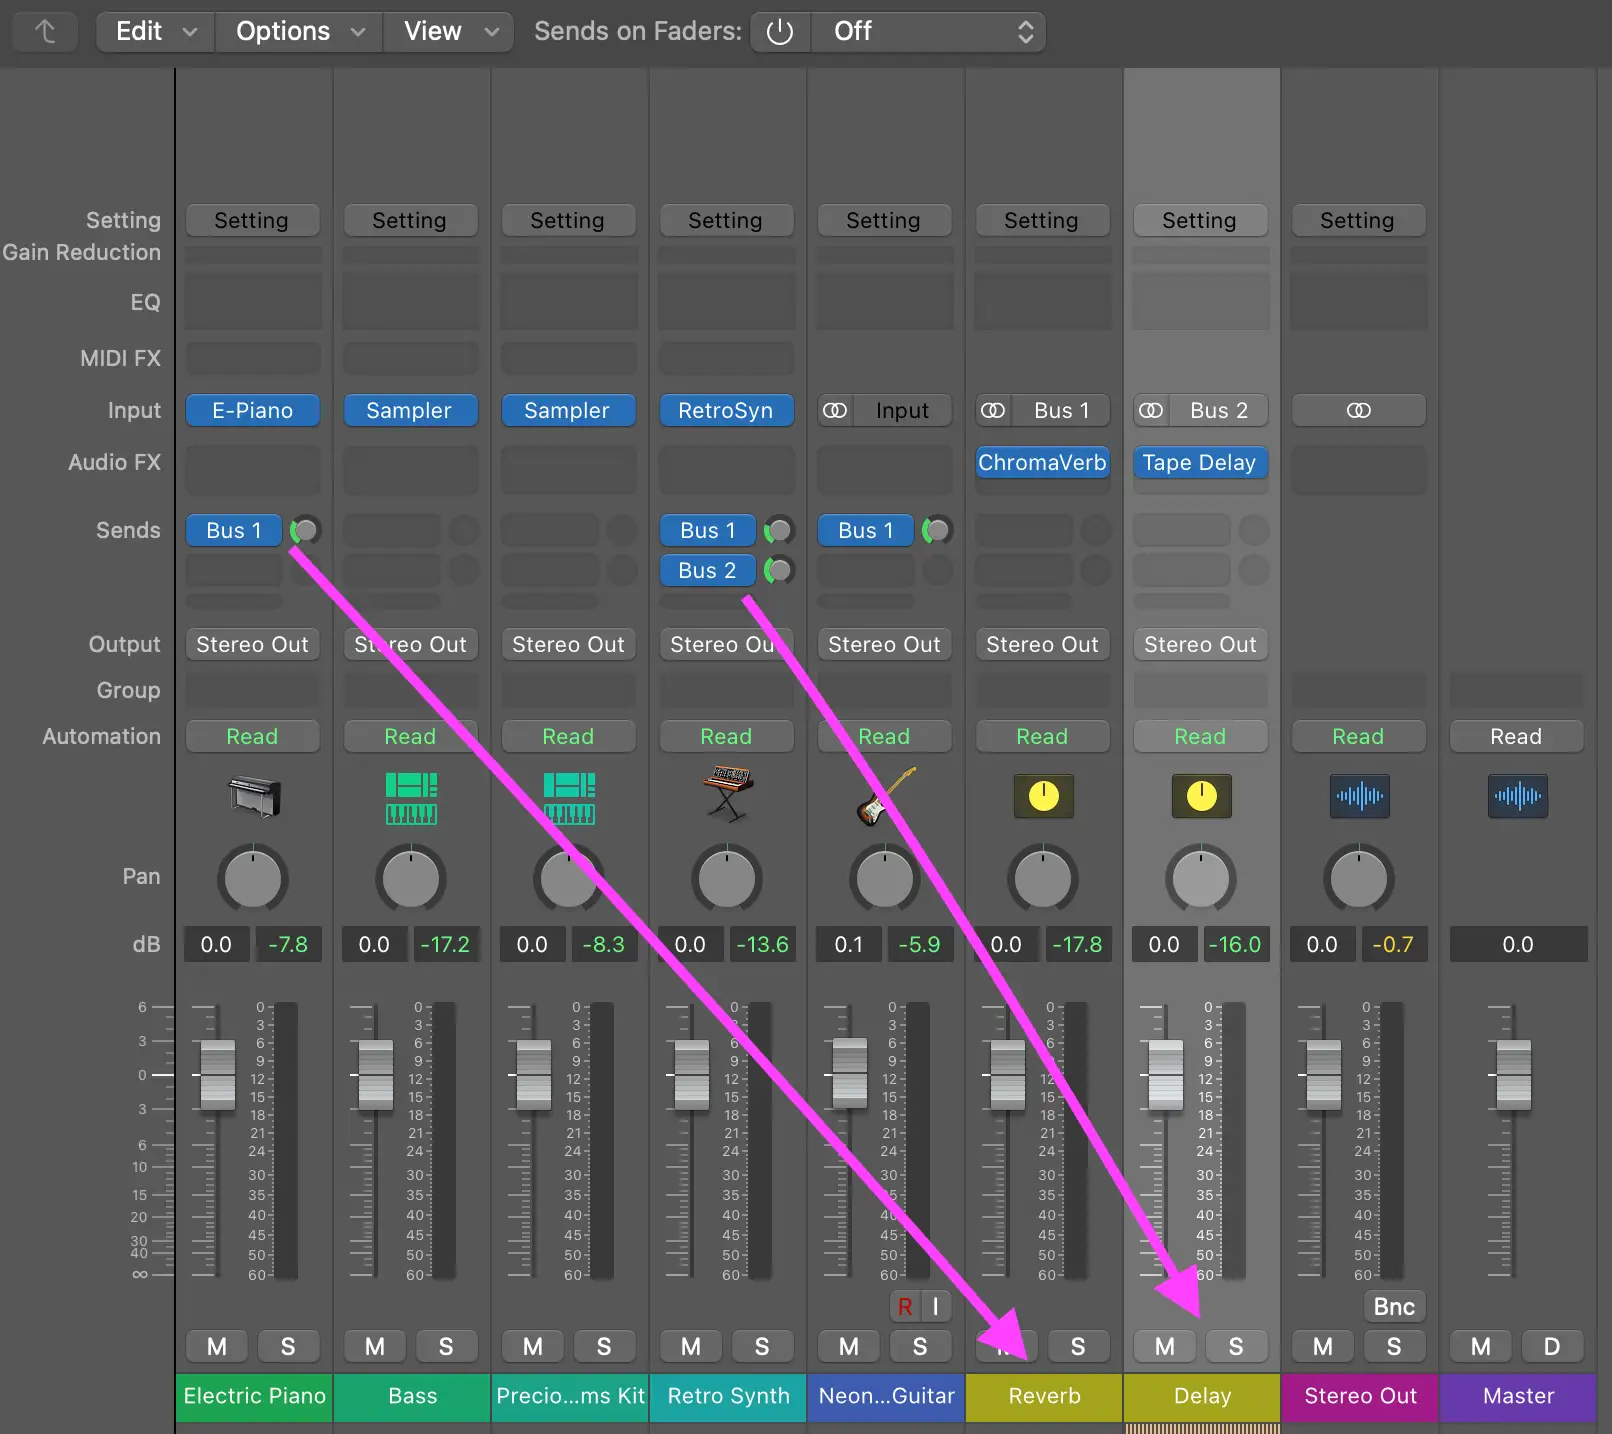Click the Electric Piano volume fader
The image size is (1612, 1434).
click(218, 1075)
